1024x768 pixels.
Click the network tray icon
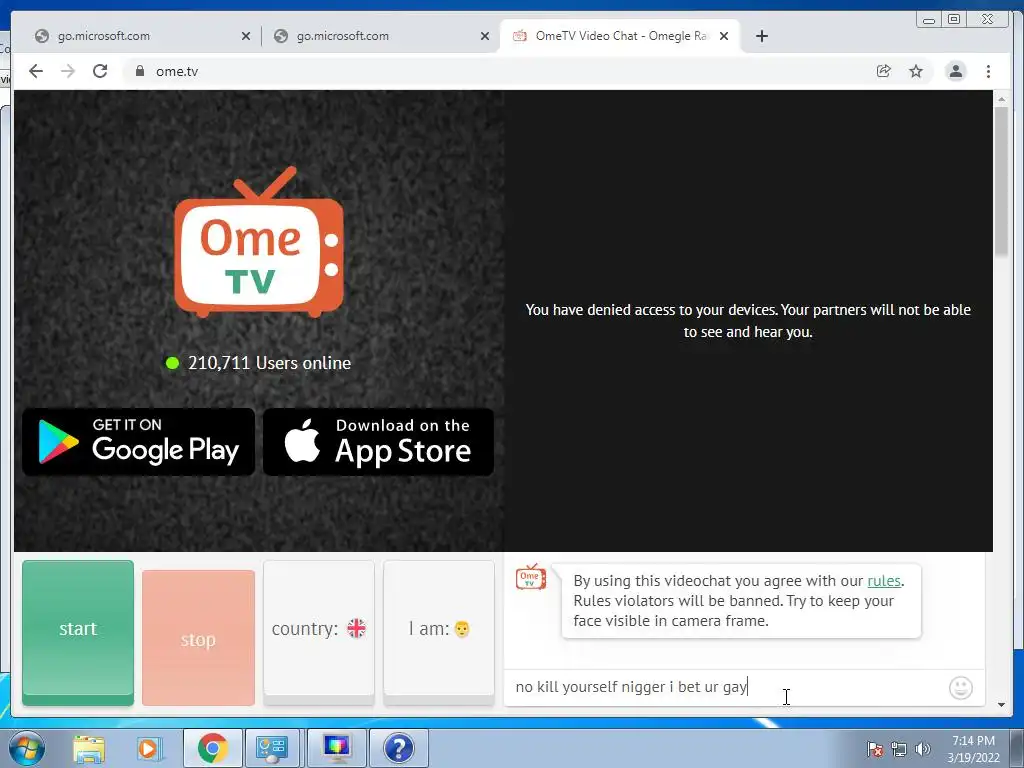[x=899, y=749]
